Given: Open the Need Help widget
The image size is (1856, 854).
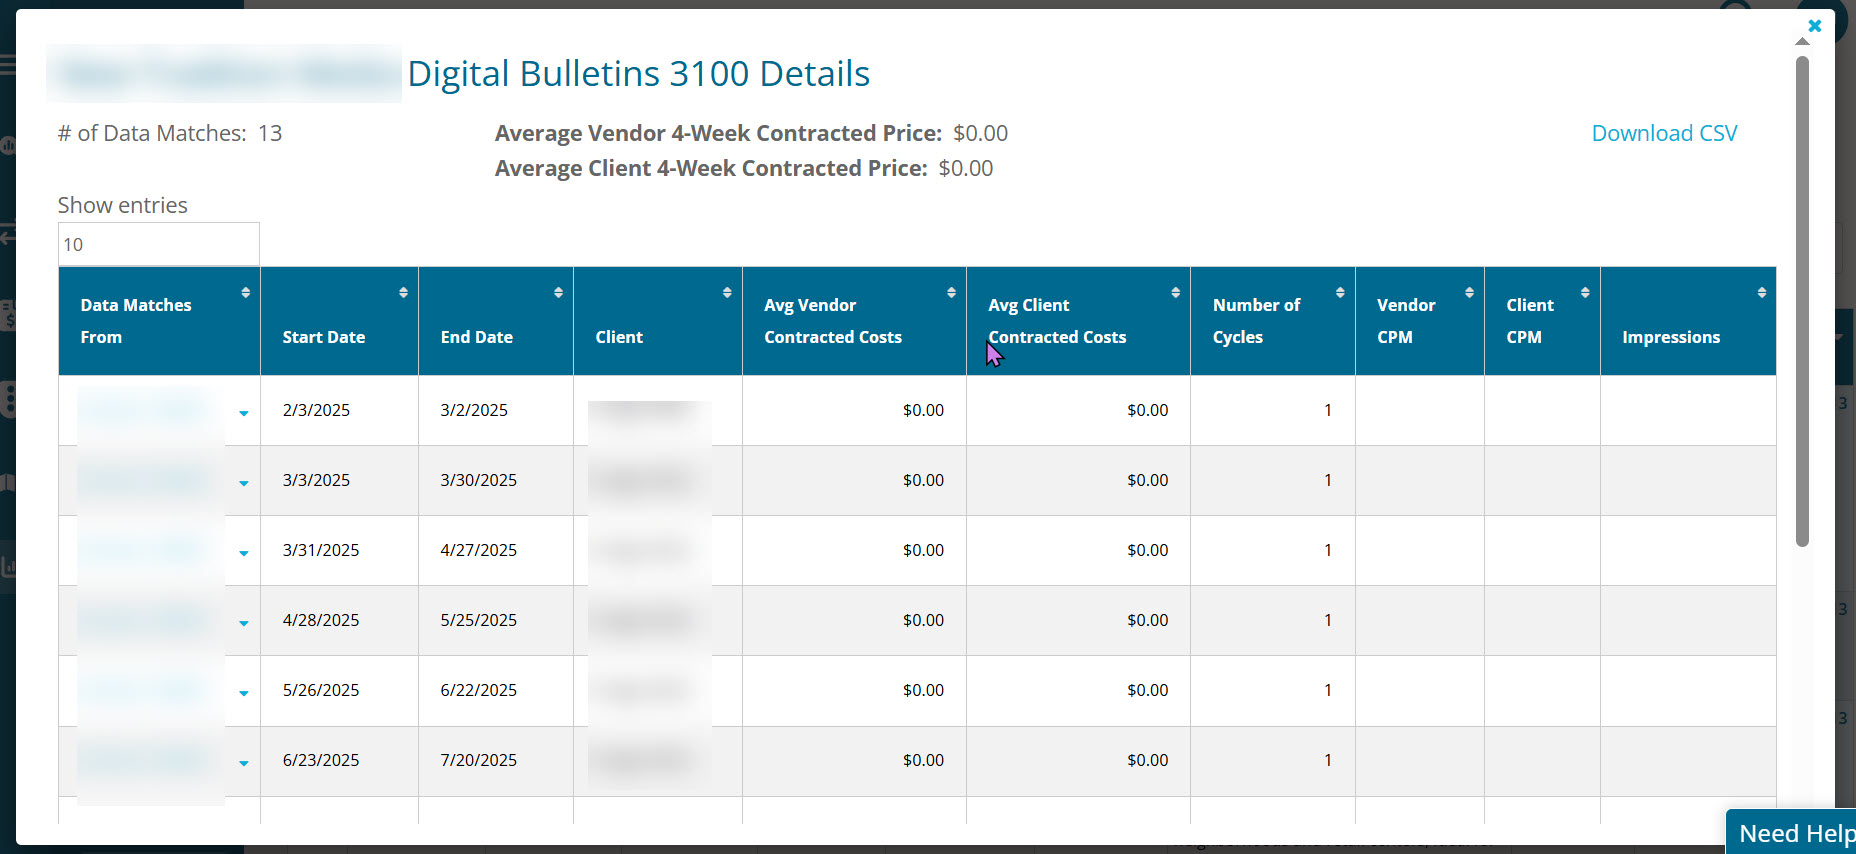Looking at the screenshot, I should click(x=1794, y=833).
